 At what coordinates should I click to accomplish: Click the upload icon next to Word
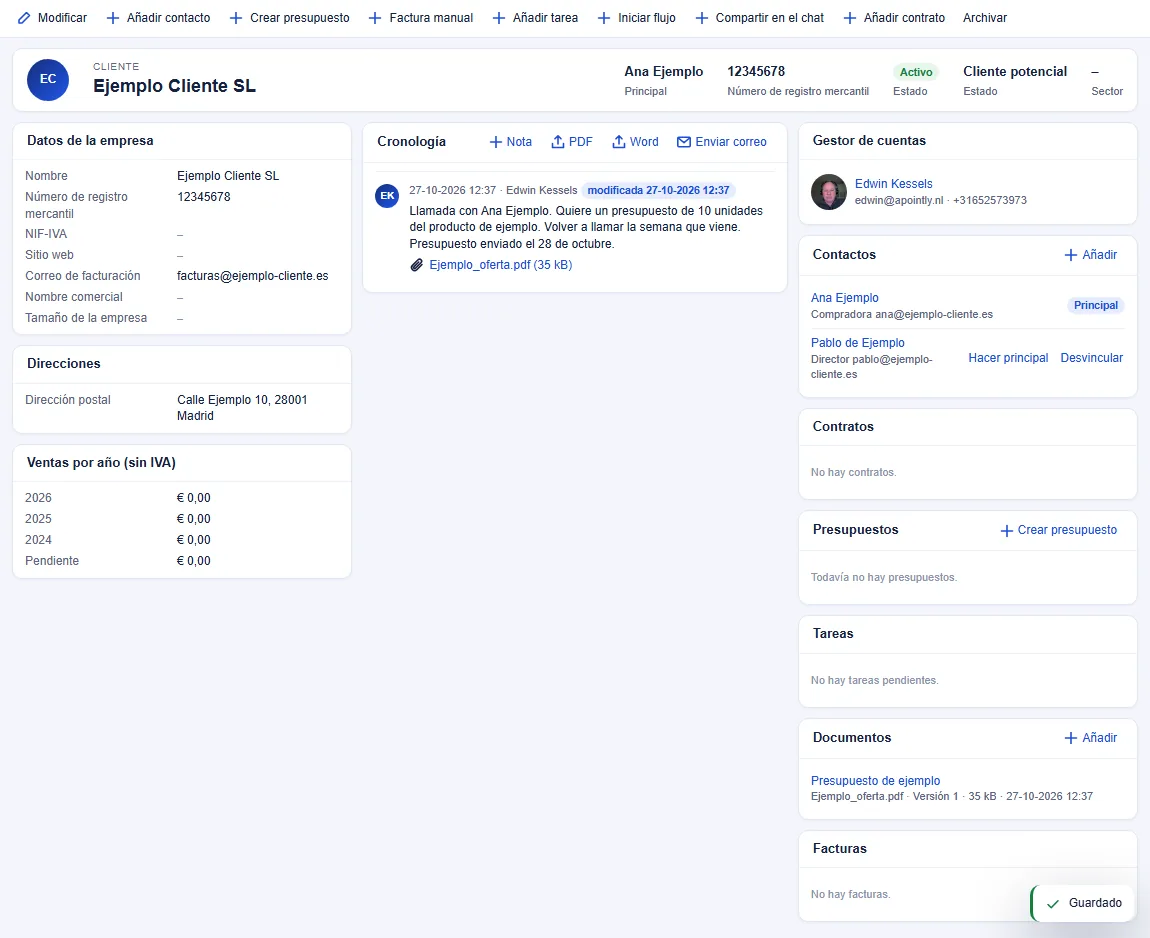(x=619, y=142)
